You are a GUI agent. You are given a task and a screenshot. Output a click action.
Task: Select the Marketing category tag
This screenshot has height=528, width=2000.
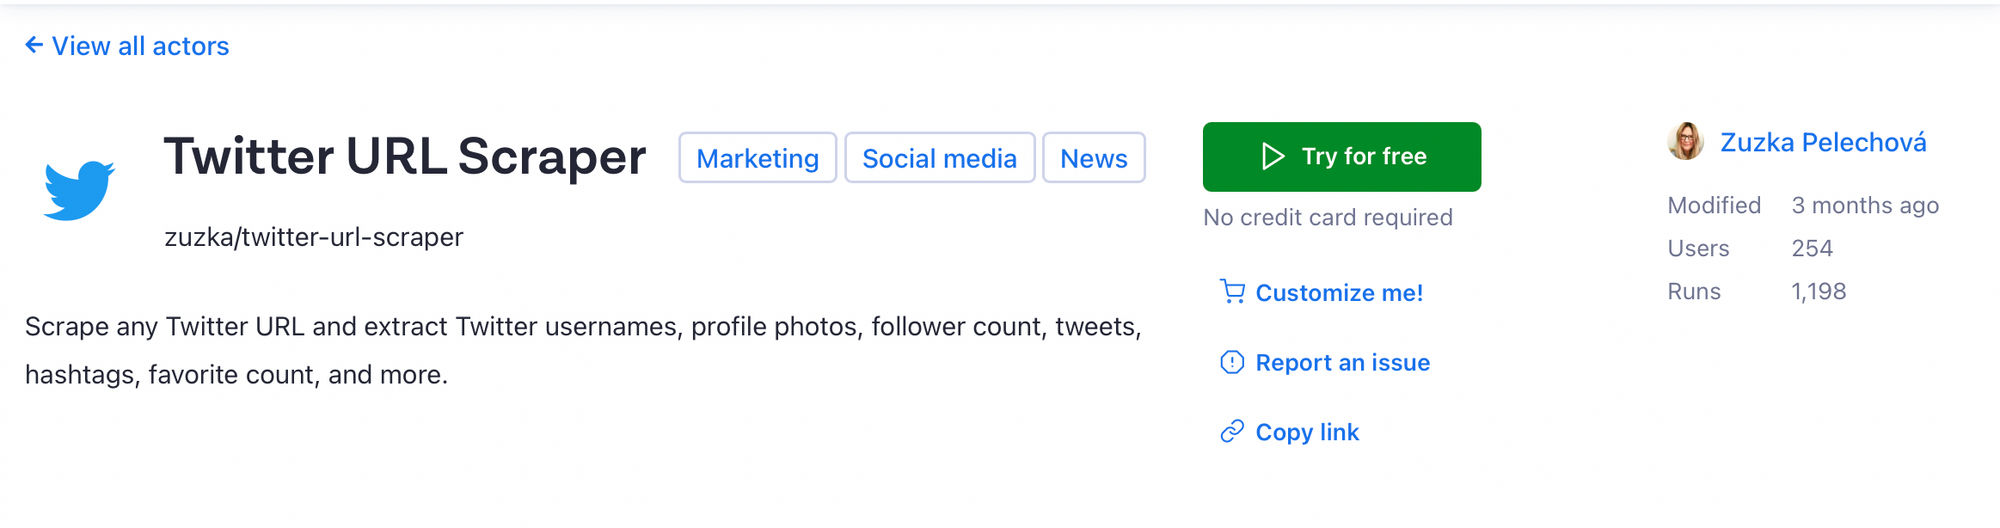coord(757,158)
